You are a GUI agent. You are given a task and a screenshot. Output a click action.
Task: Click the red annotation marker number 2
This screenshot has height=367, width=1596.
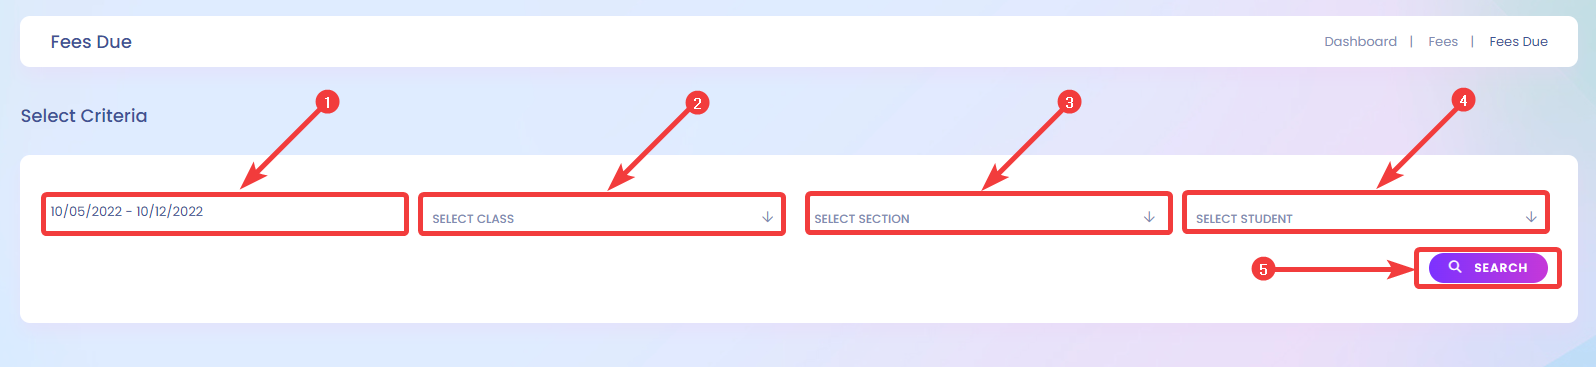click(x=697, y=103)
